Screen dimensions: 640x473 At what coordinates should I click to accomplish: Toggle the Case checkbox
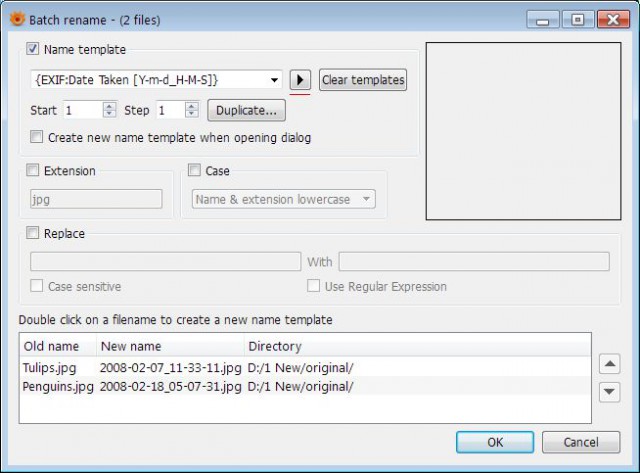[194, 170]
